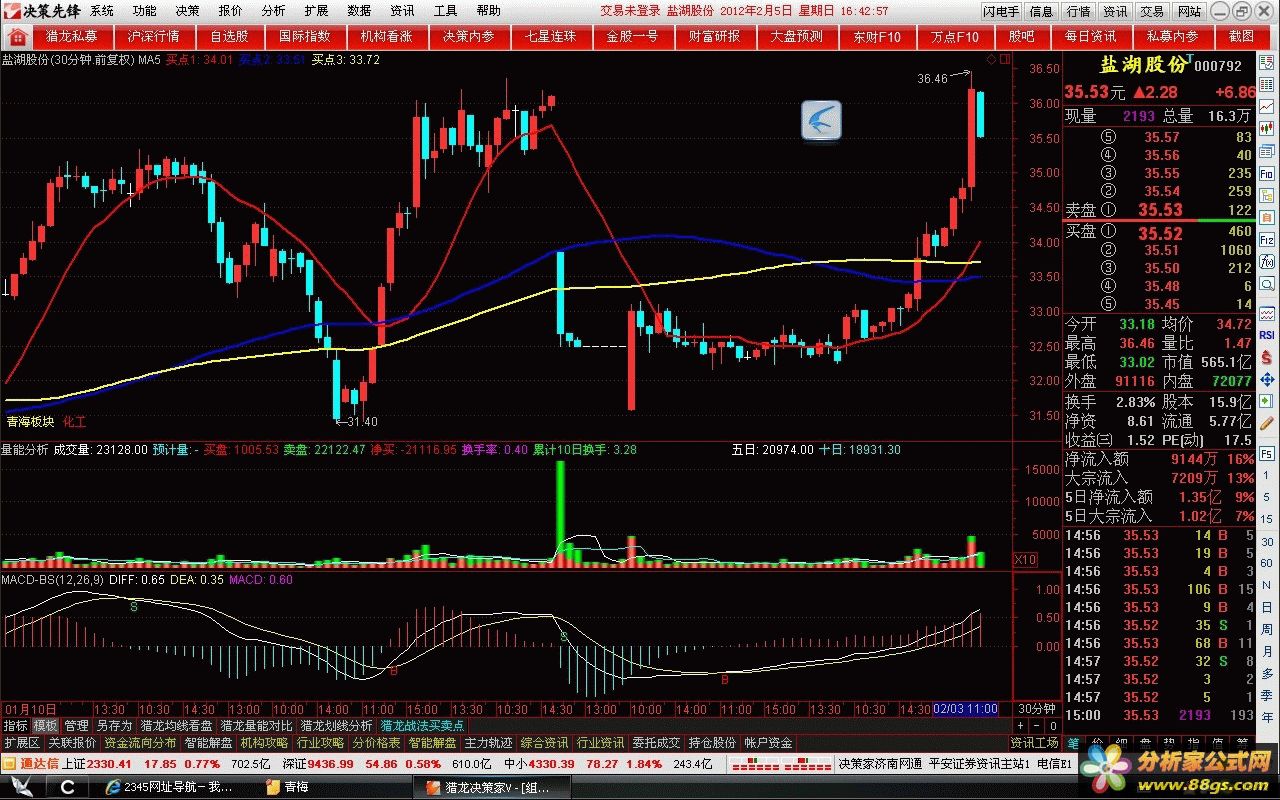Open the 功能 menu
1280x800 pixels.
click(144, 11)
